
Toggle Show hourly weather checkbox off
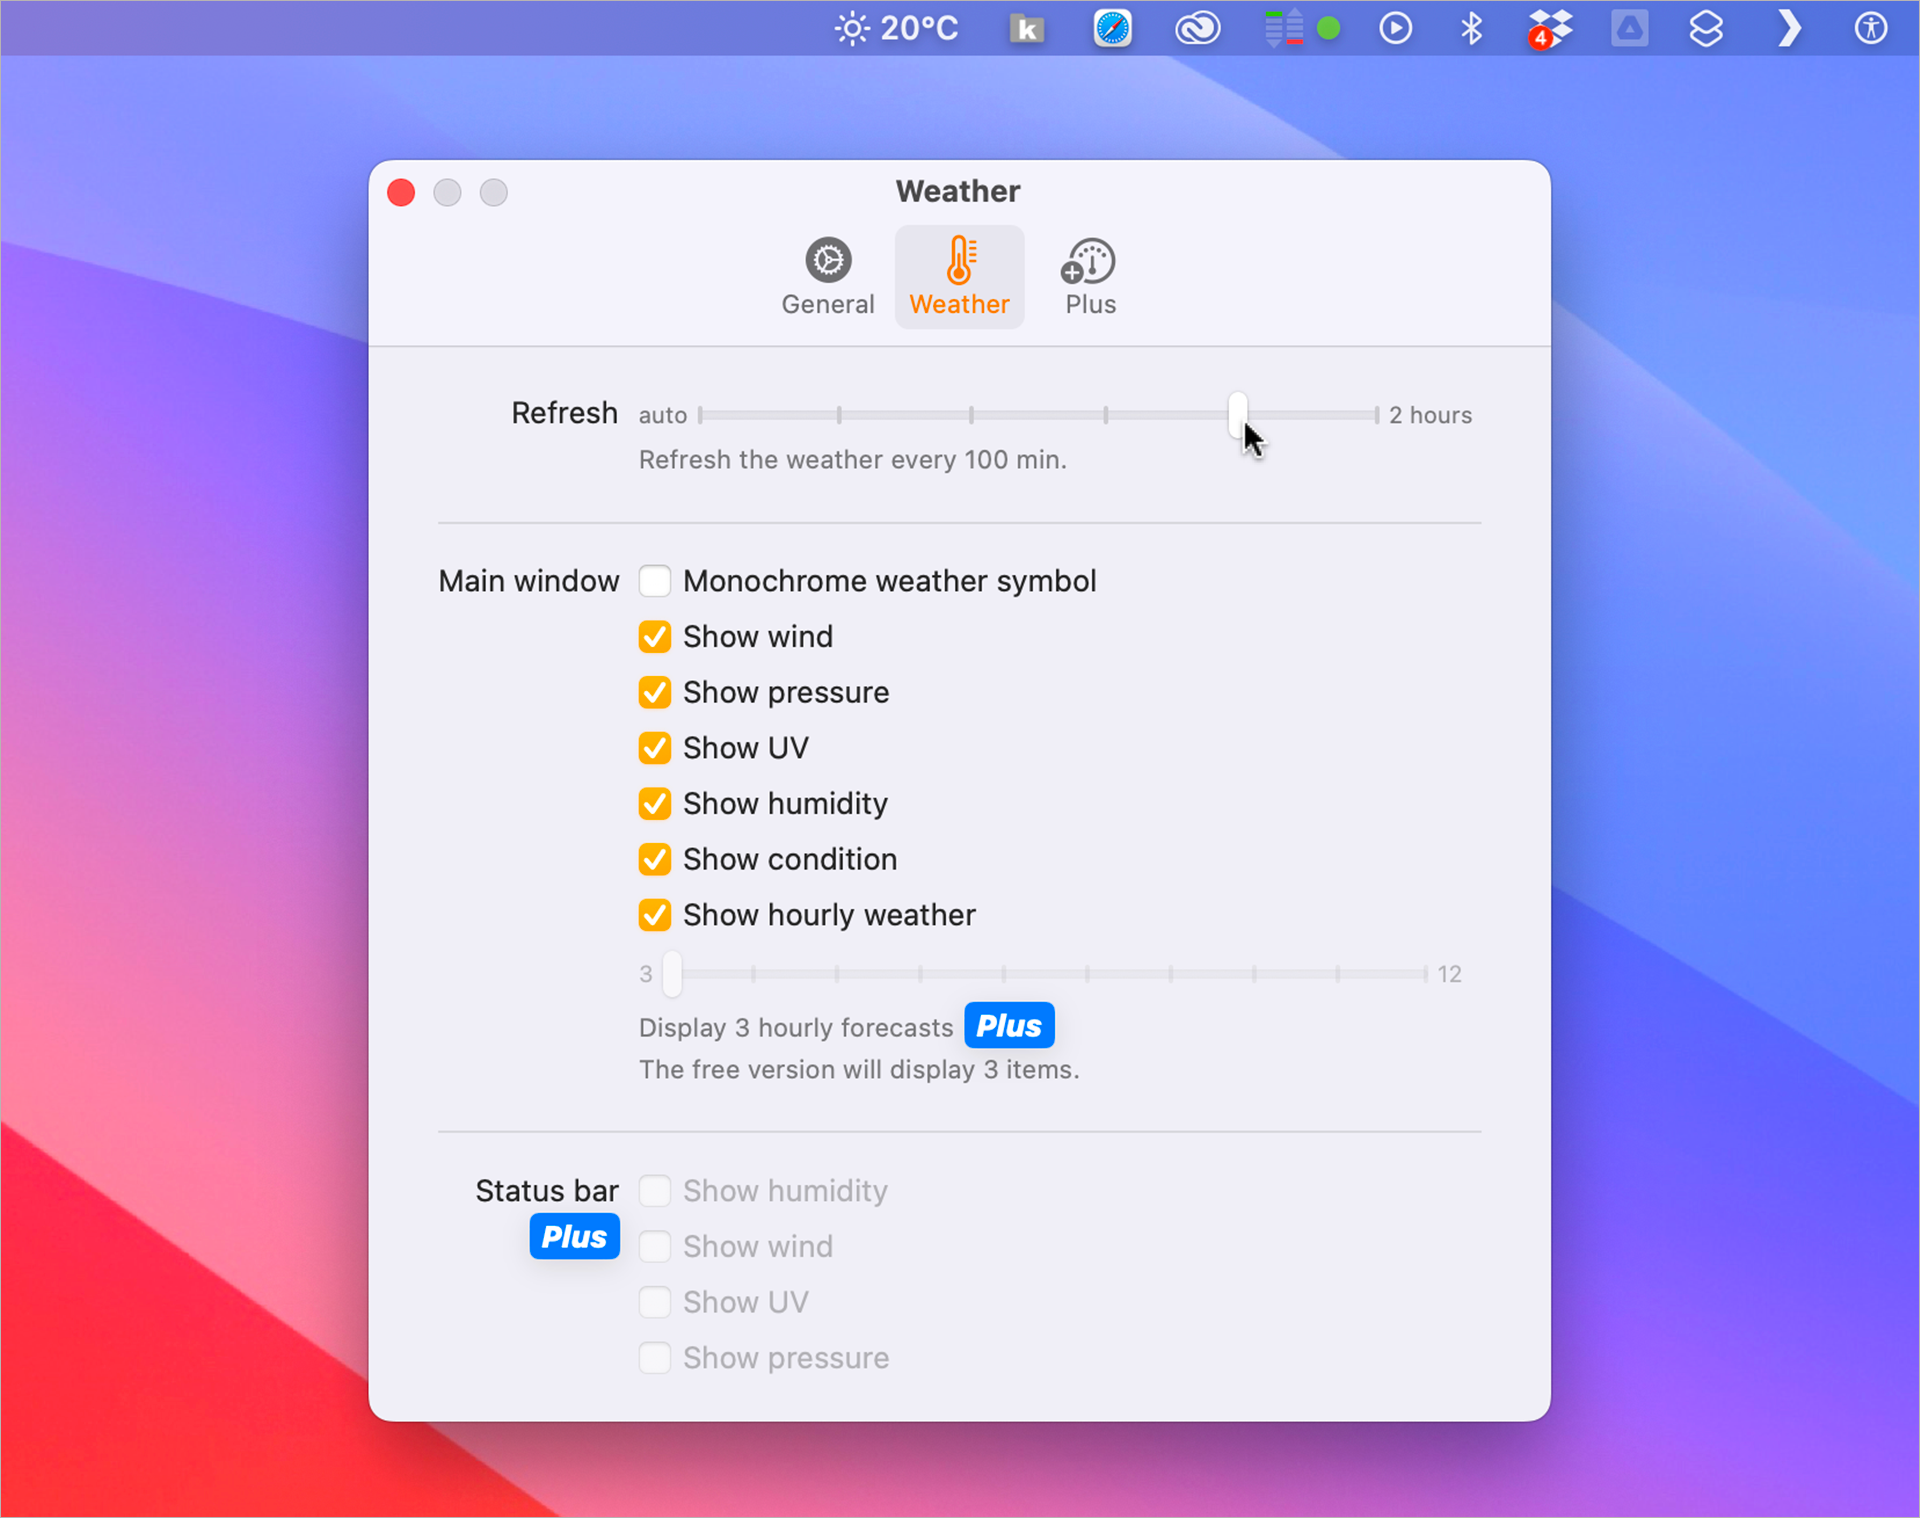coord(653,915)
